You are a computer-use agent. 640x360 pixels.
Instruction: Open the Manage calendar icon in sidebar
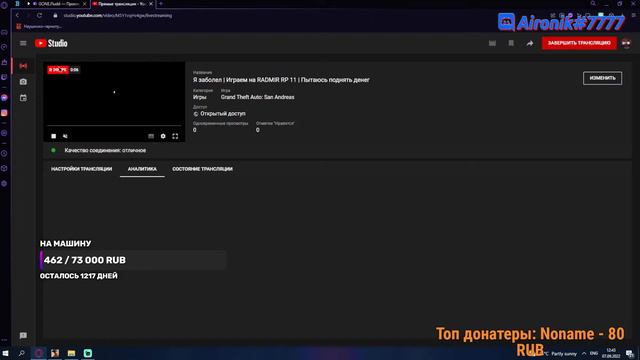23,98
